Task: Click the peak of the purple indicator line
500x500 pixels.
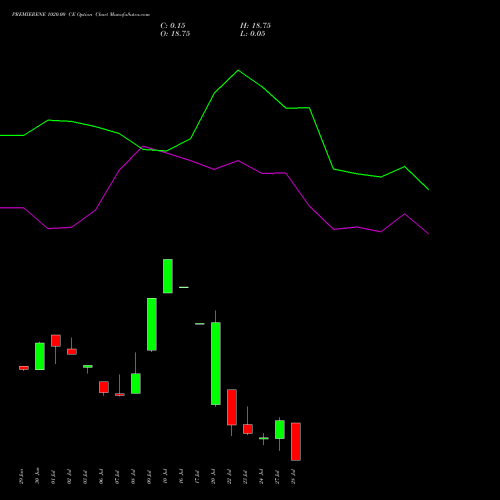Action: coord(143,146)
